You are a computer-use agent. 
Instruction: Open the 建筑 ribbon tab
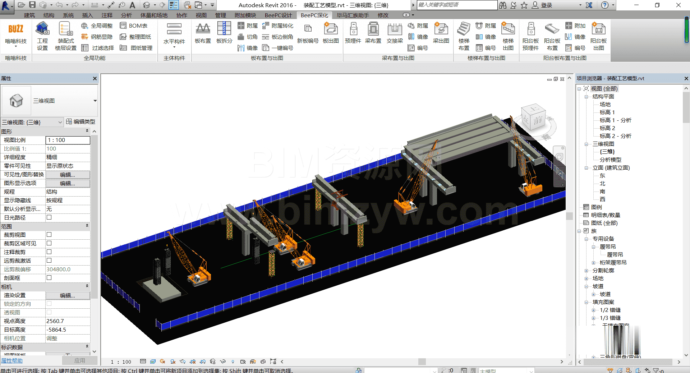29,15
